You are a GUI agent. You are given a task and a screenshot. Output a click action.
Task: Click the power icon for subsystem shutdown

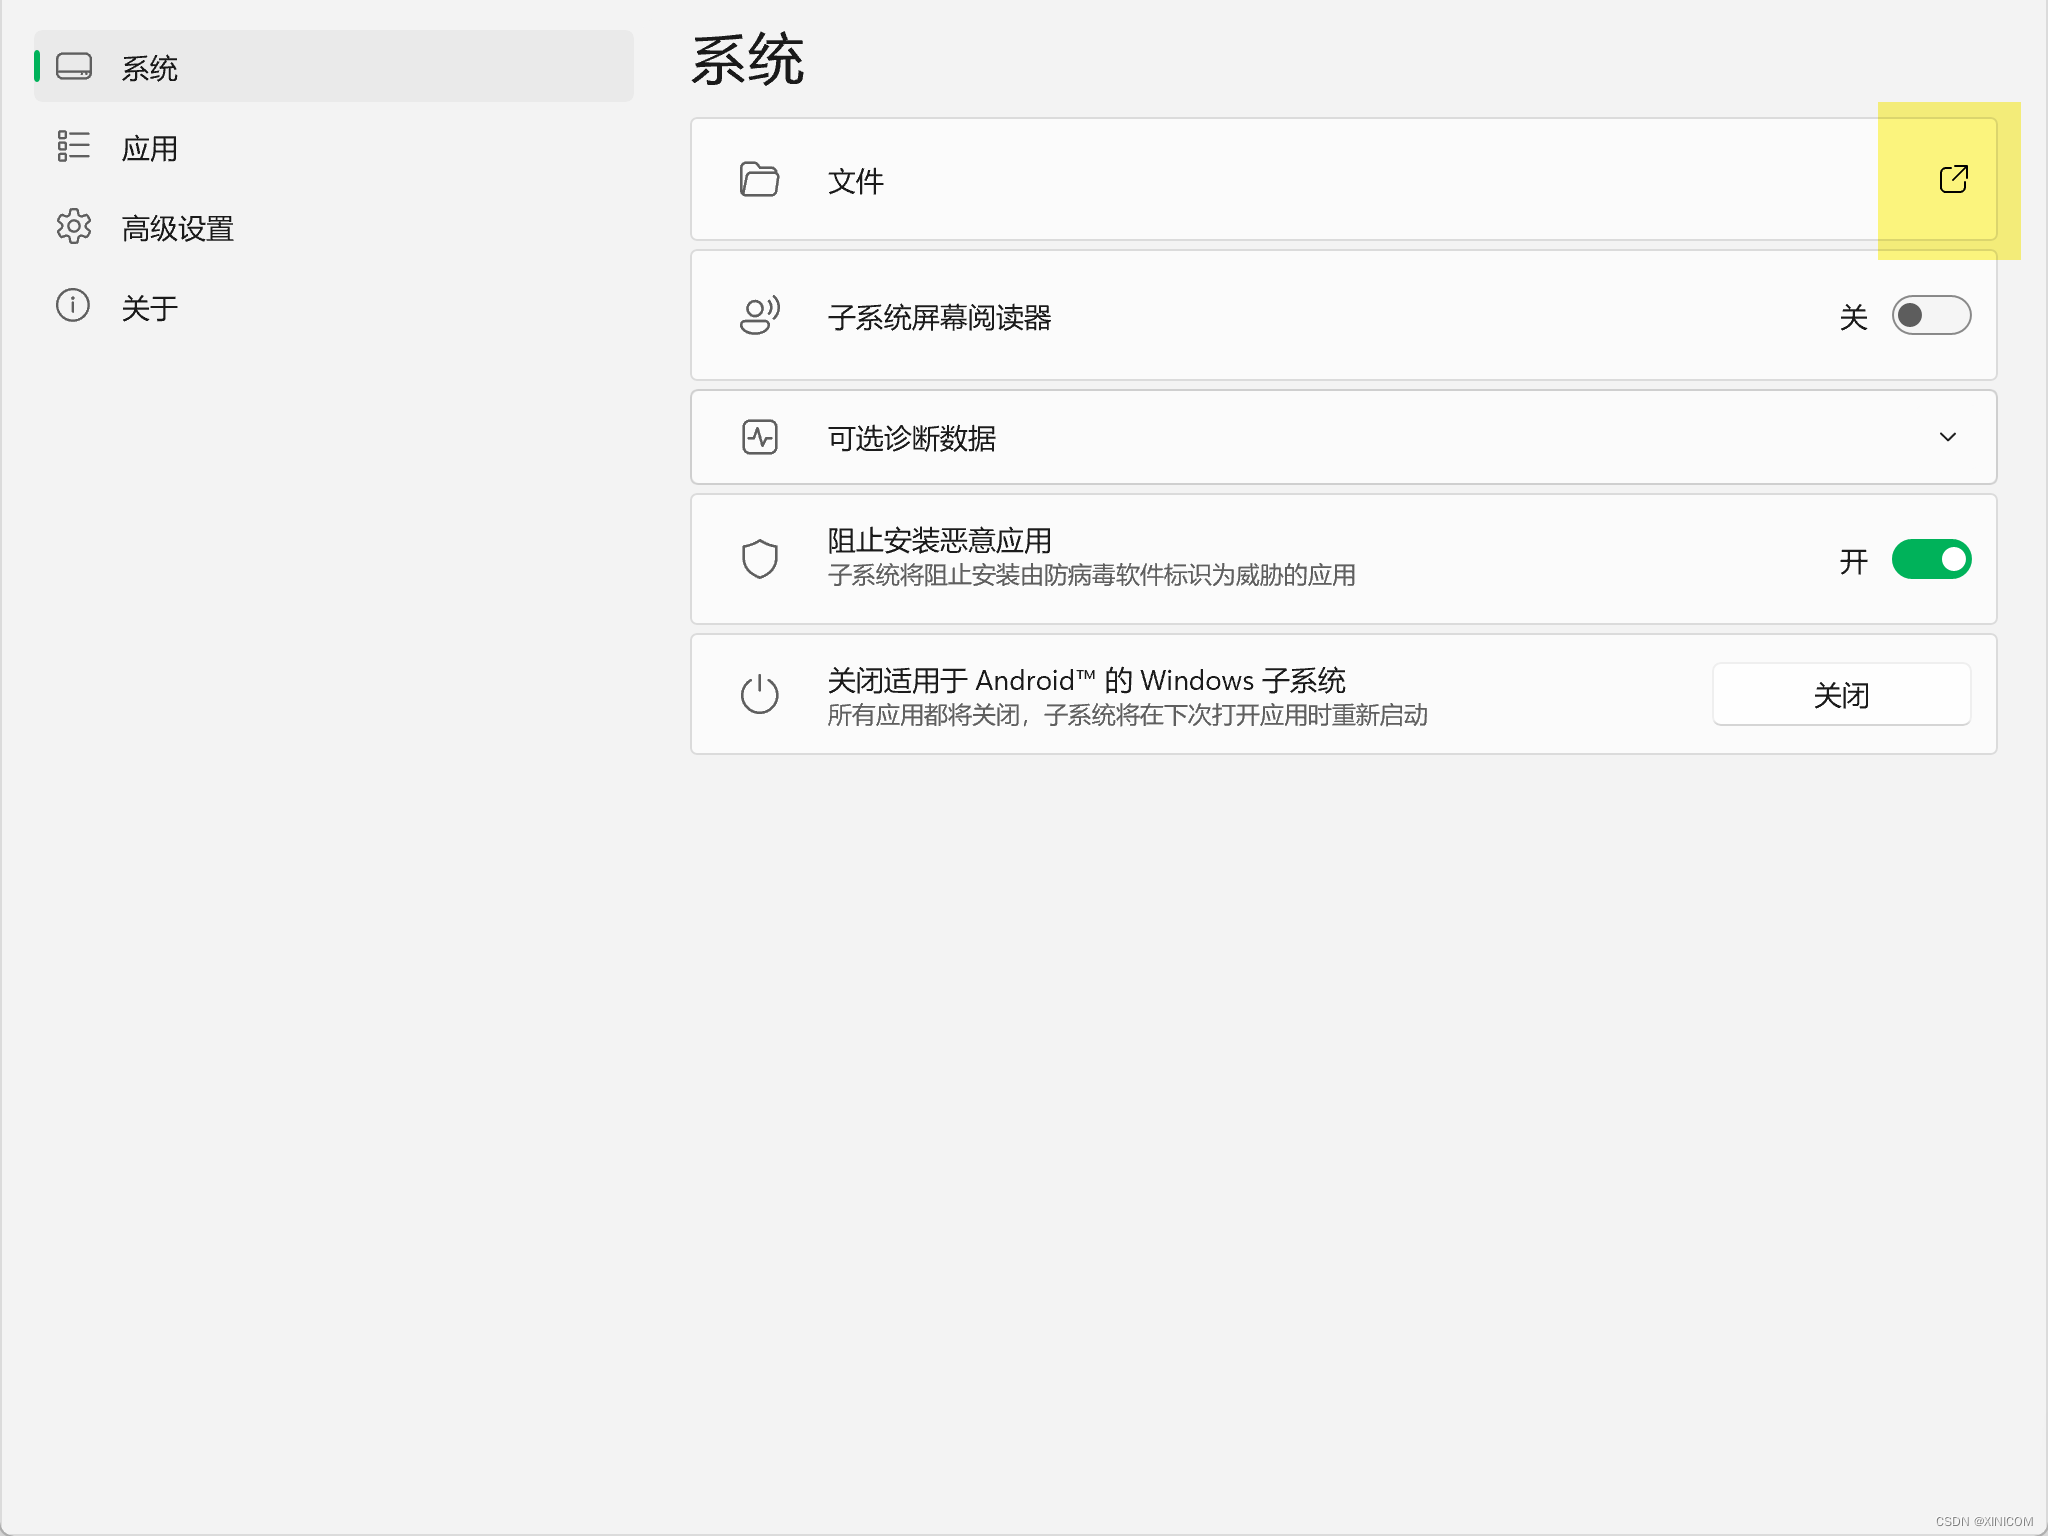coord(759,694)
